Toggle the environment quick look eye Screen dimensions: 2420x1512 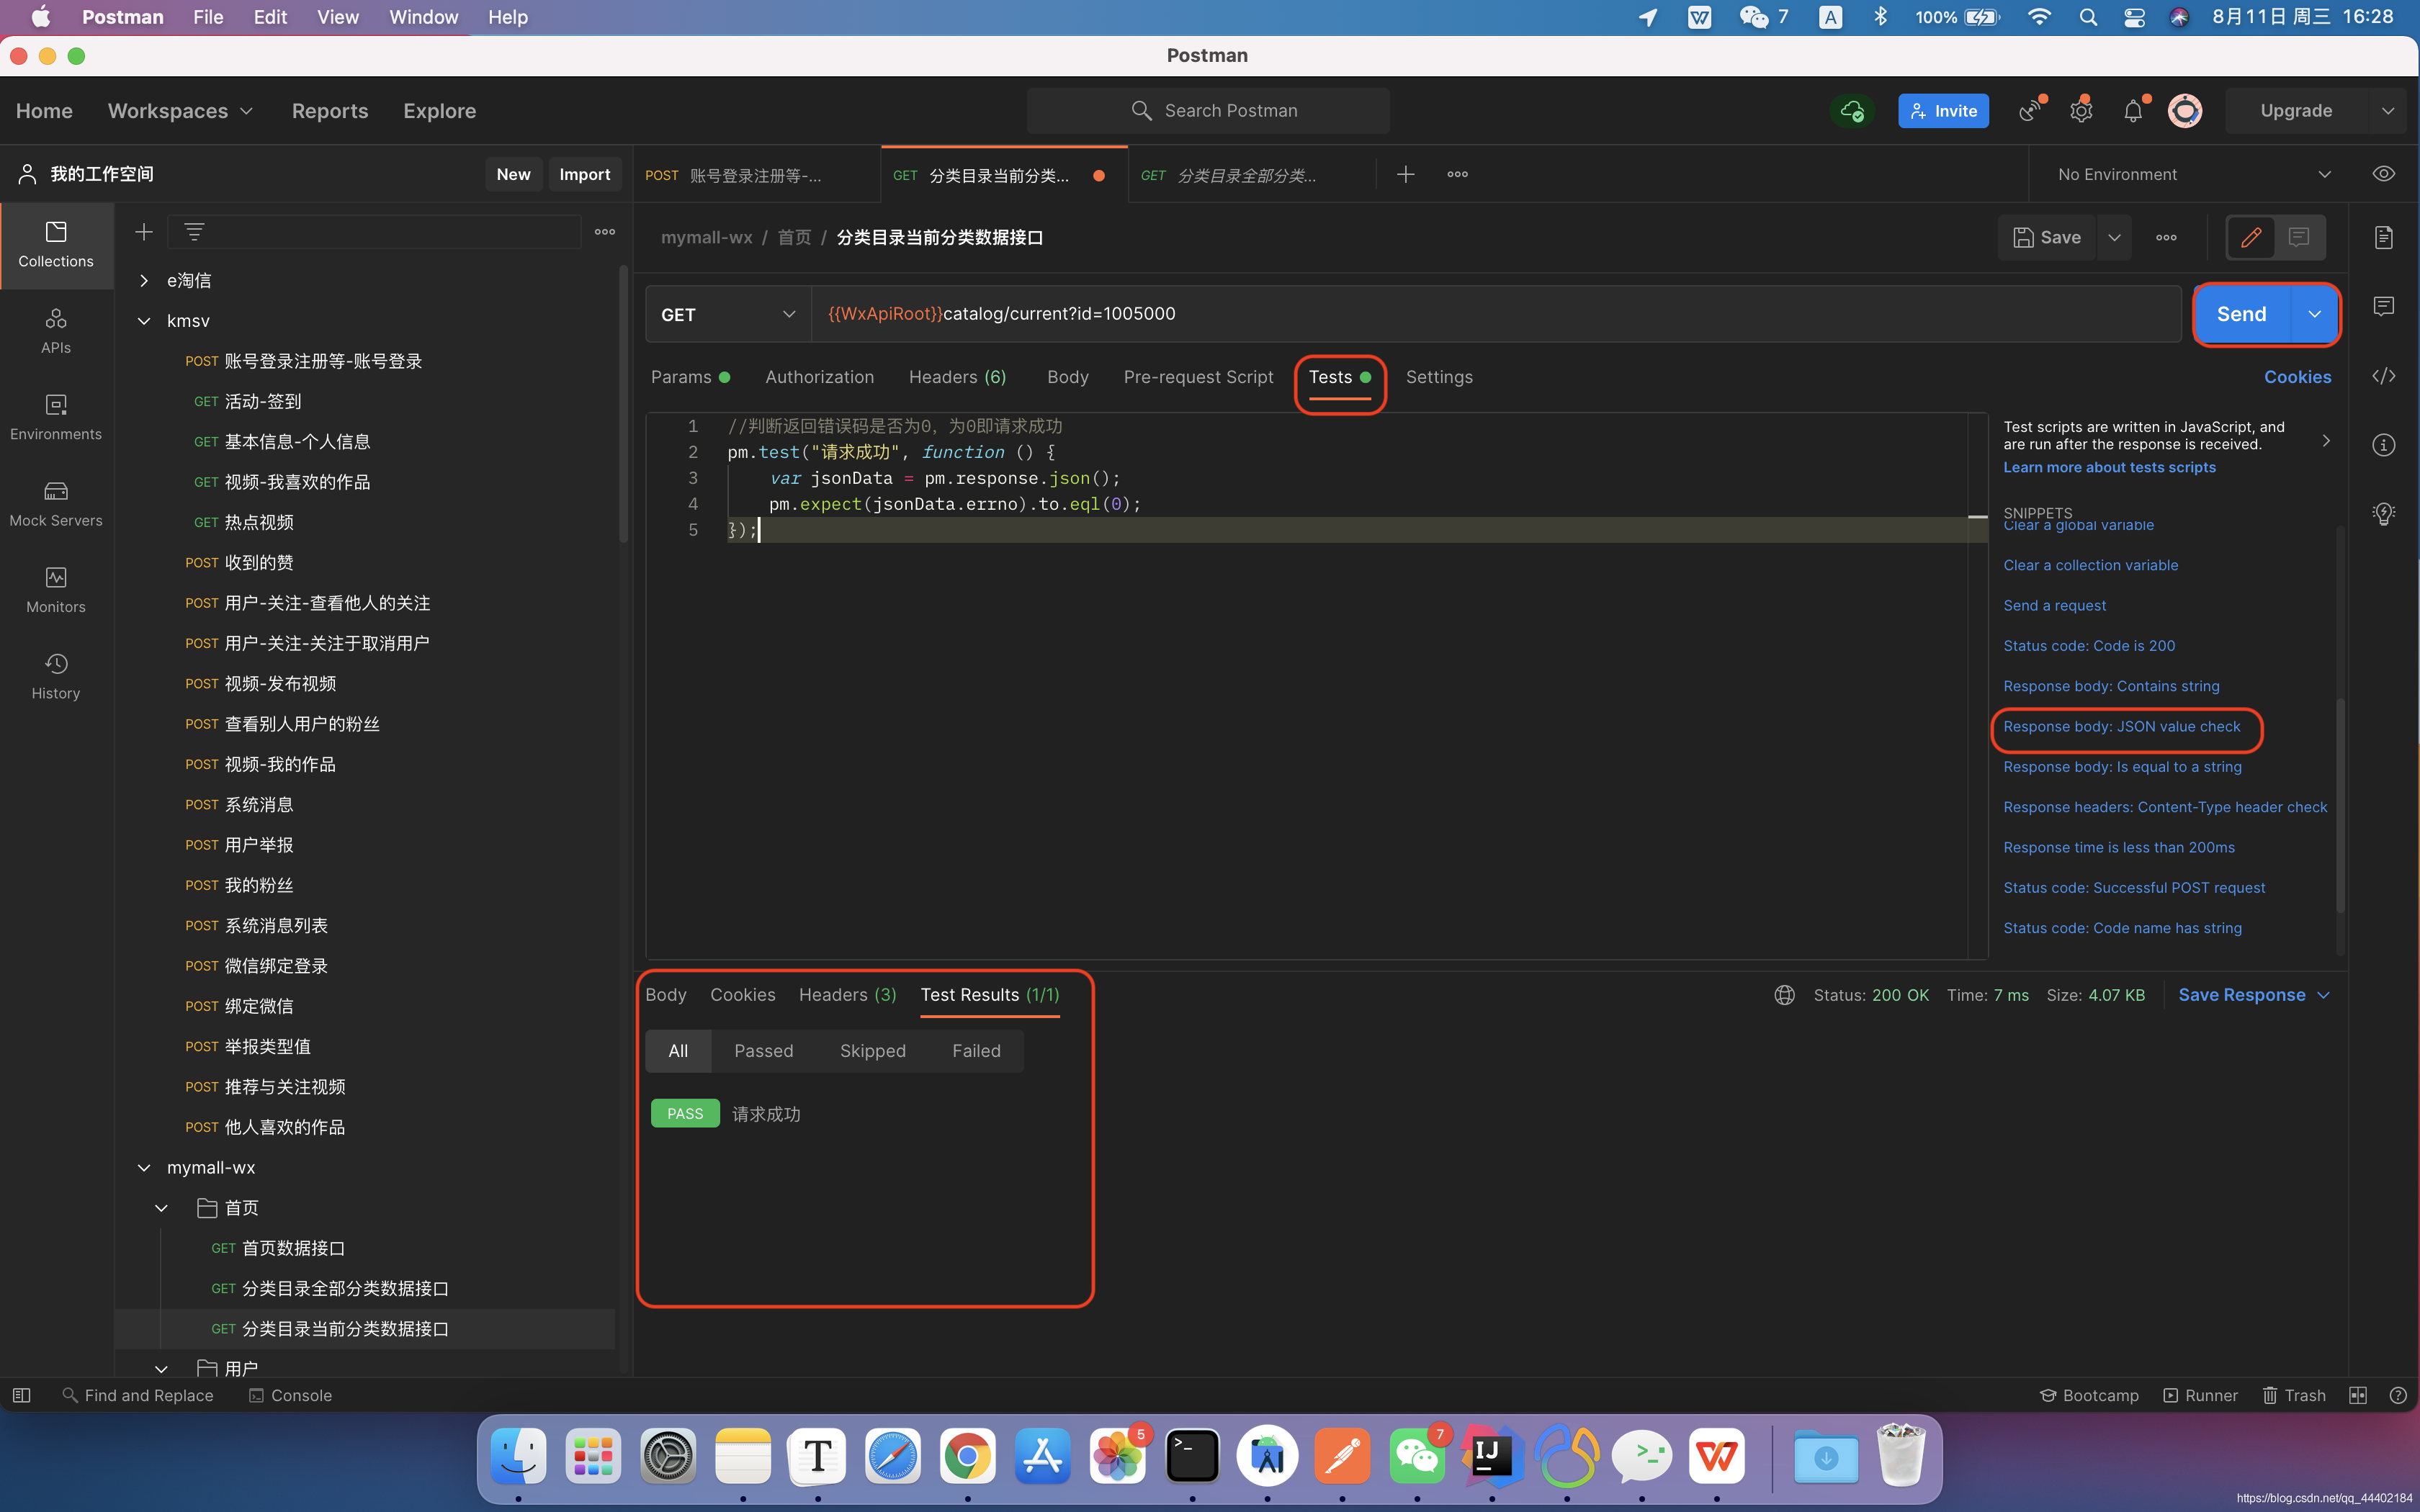pyautogui.click(x=2384, y=174)
